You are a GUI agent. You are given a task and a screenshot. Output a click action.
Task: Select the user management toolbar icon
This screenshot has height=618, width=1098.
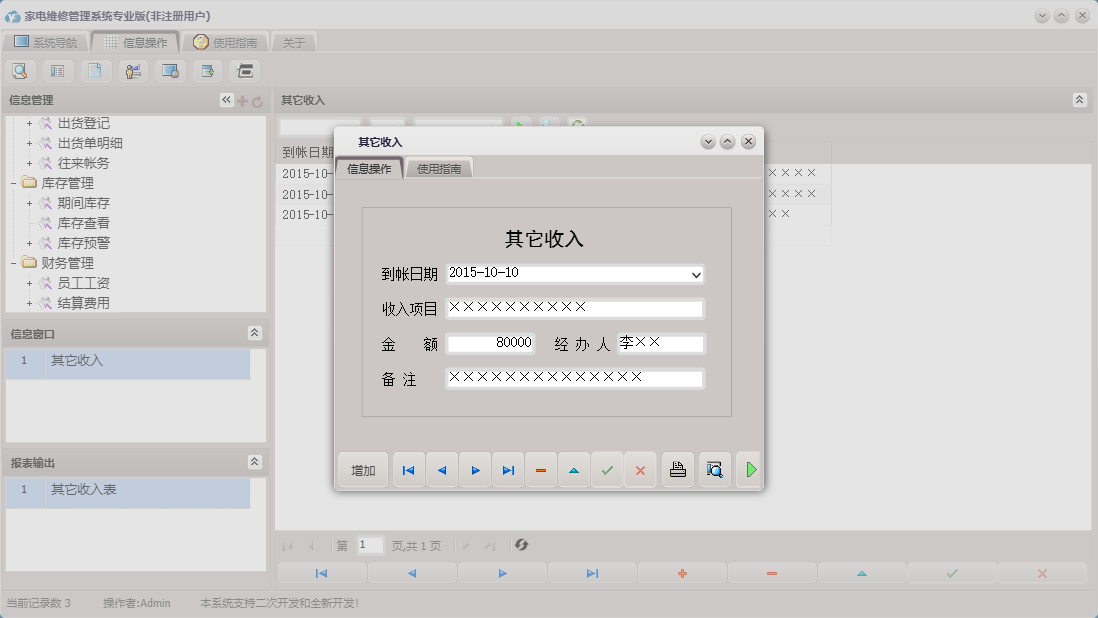tap(132, 71)
